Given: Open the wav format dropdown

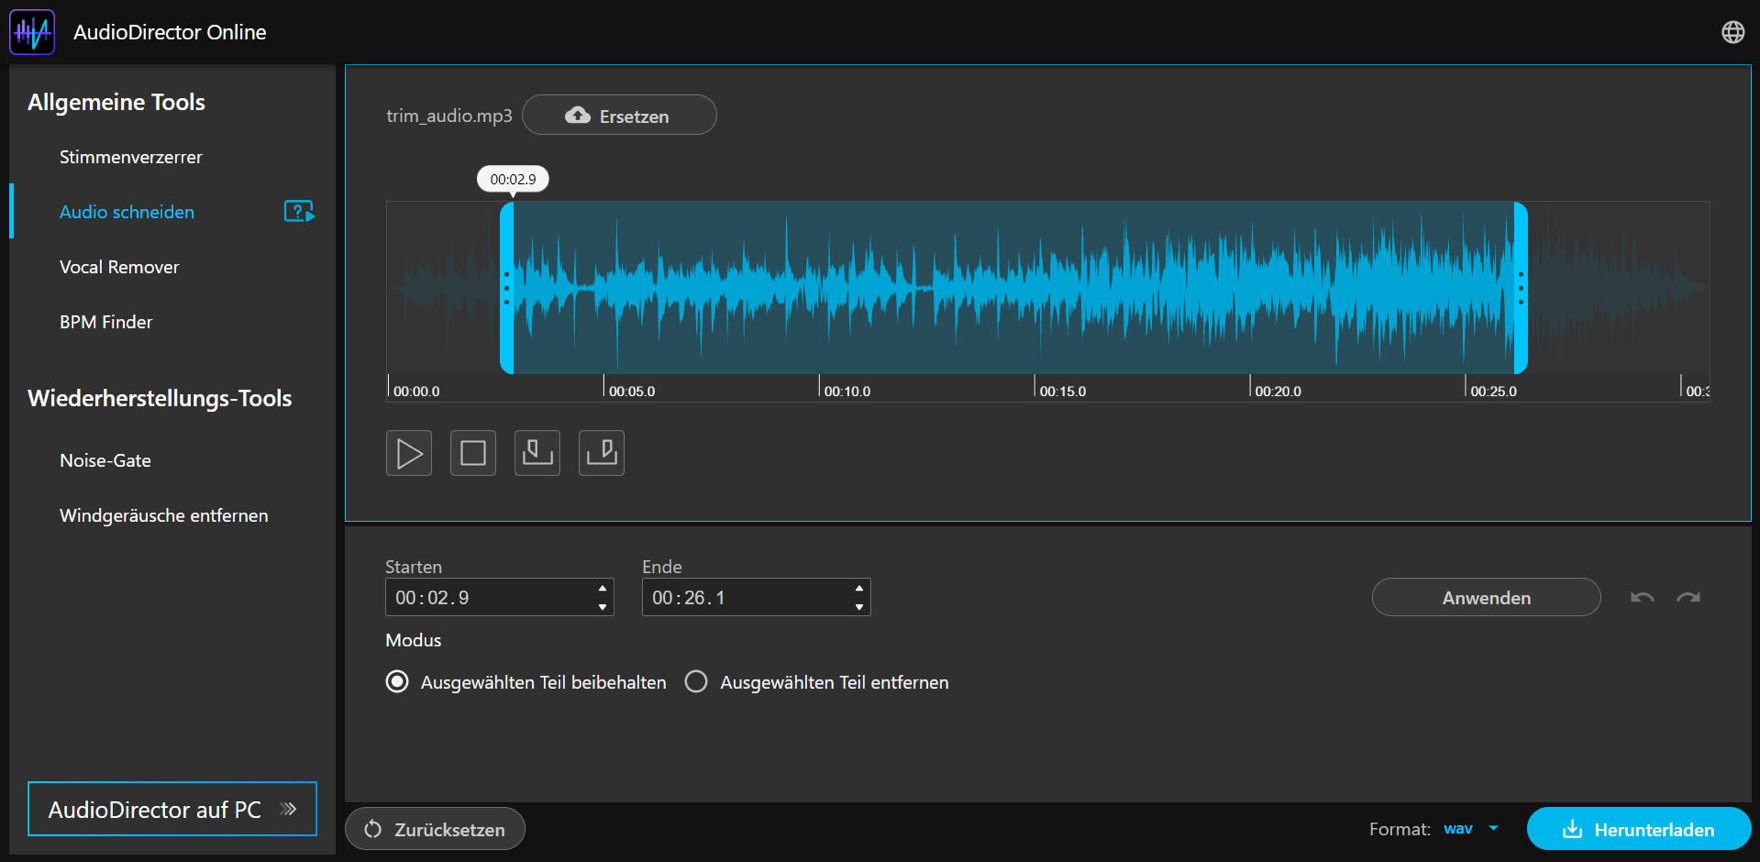Looking at the screenshot, I should (1471, 829).
